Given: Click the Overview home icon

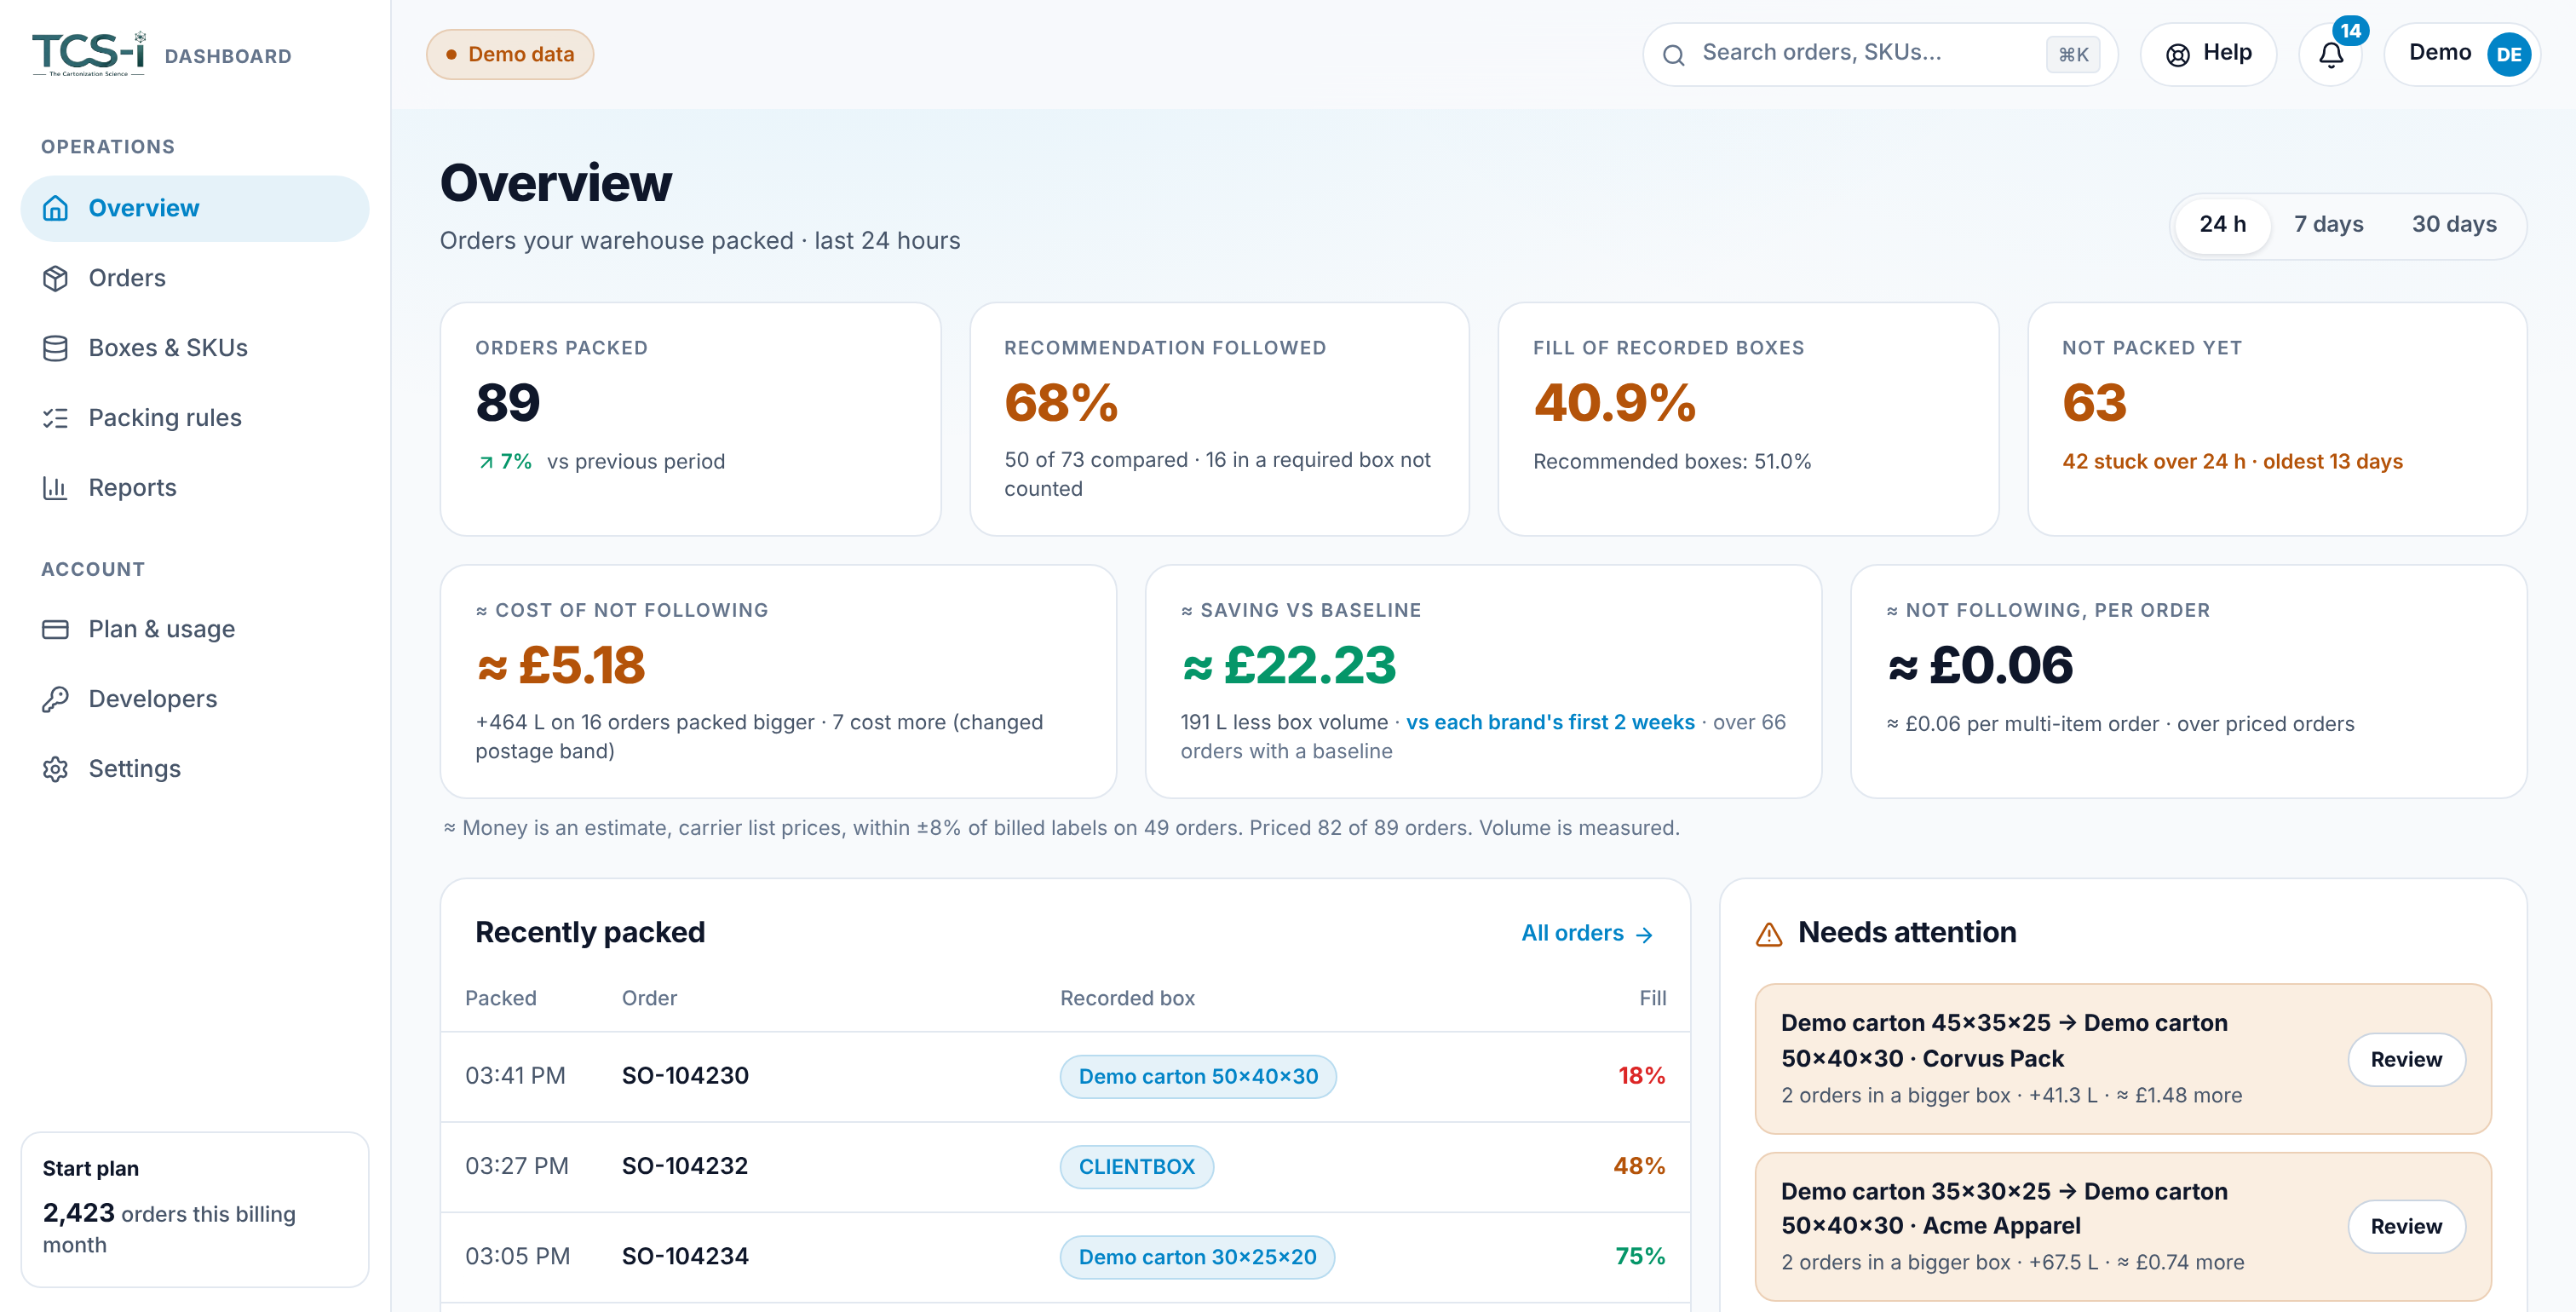Looking at the screenshot, I should click(55, 208).
